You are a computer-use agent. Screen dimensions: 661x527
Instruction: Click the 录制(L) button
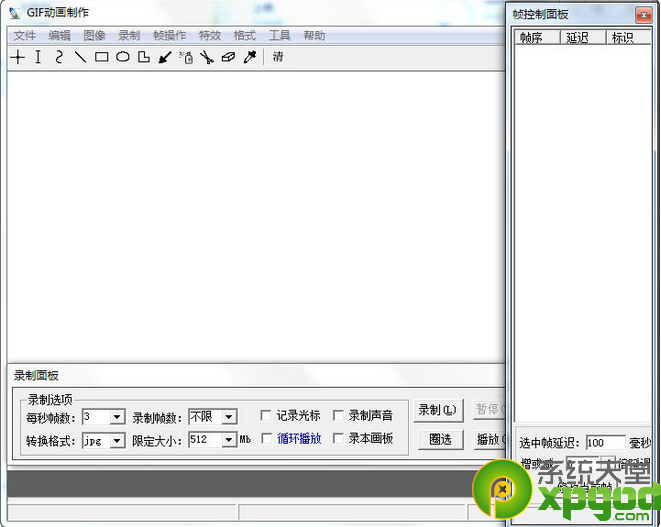pos(438,410)
